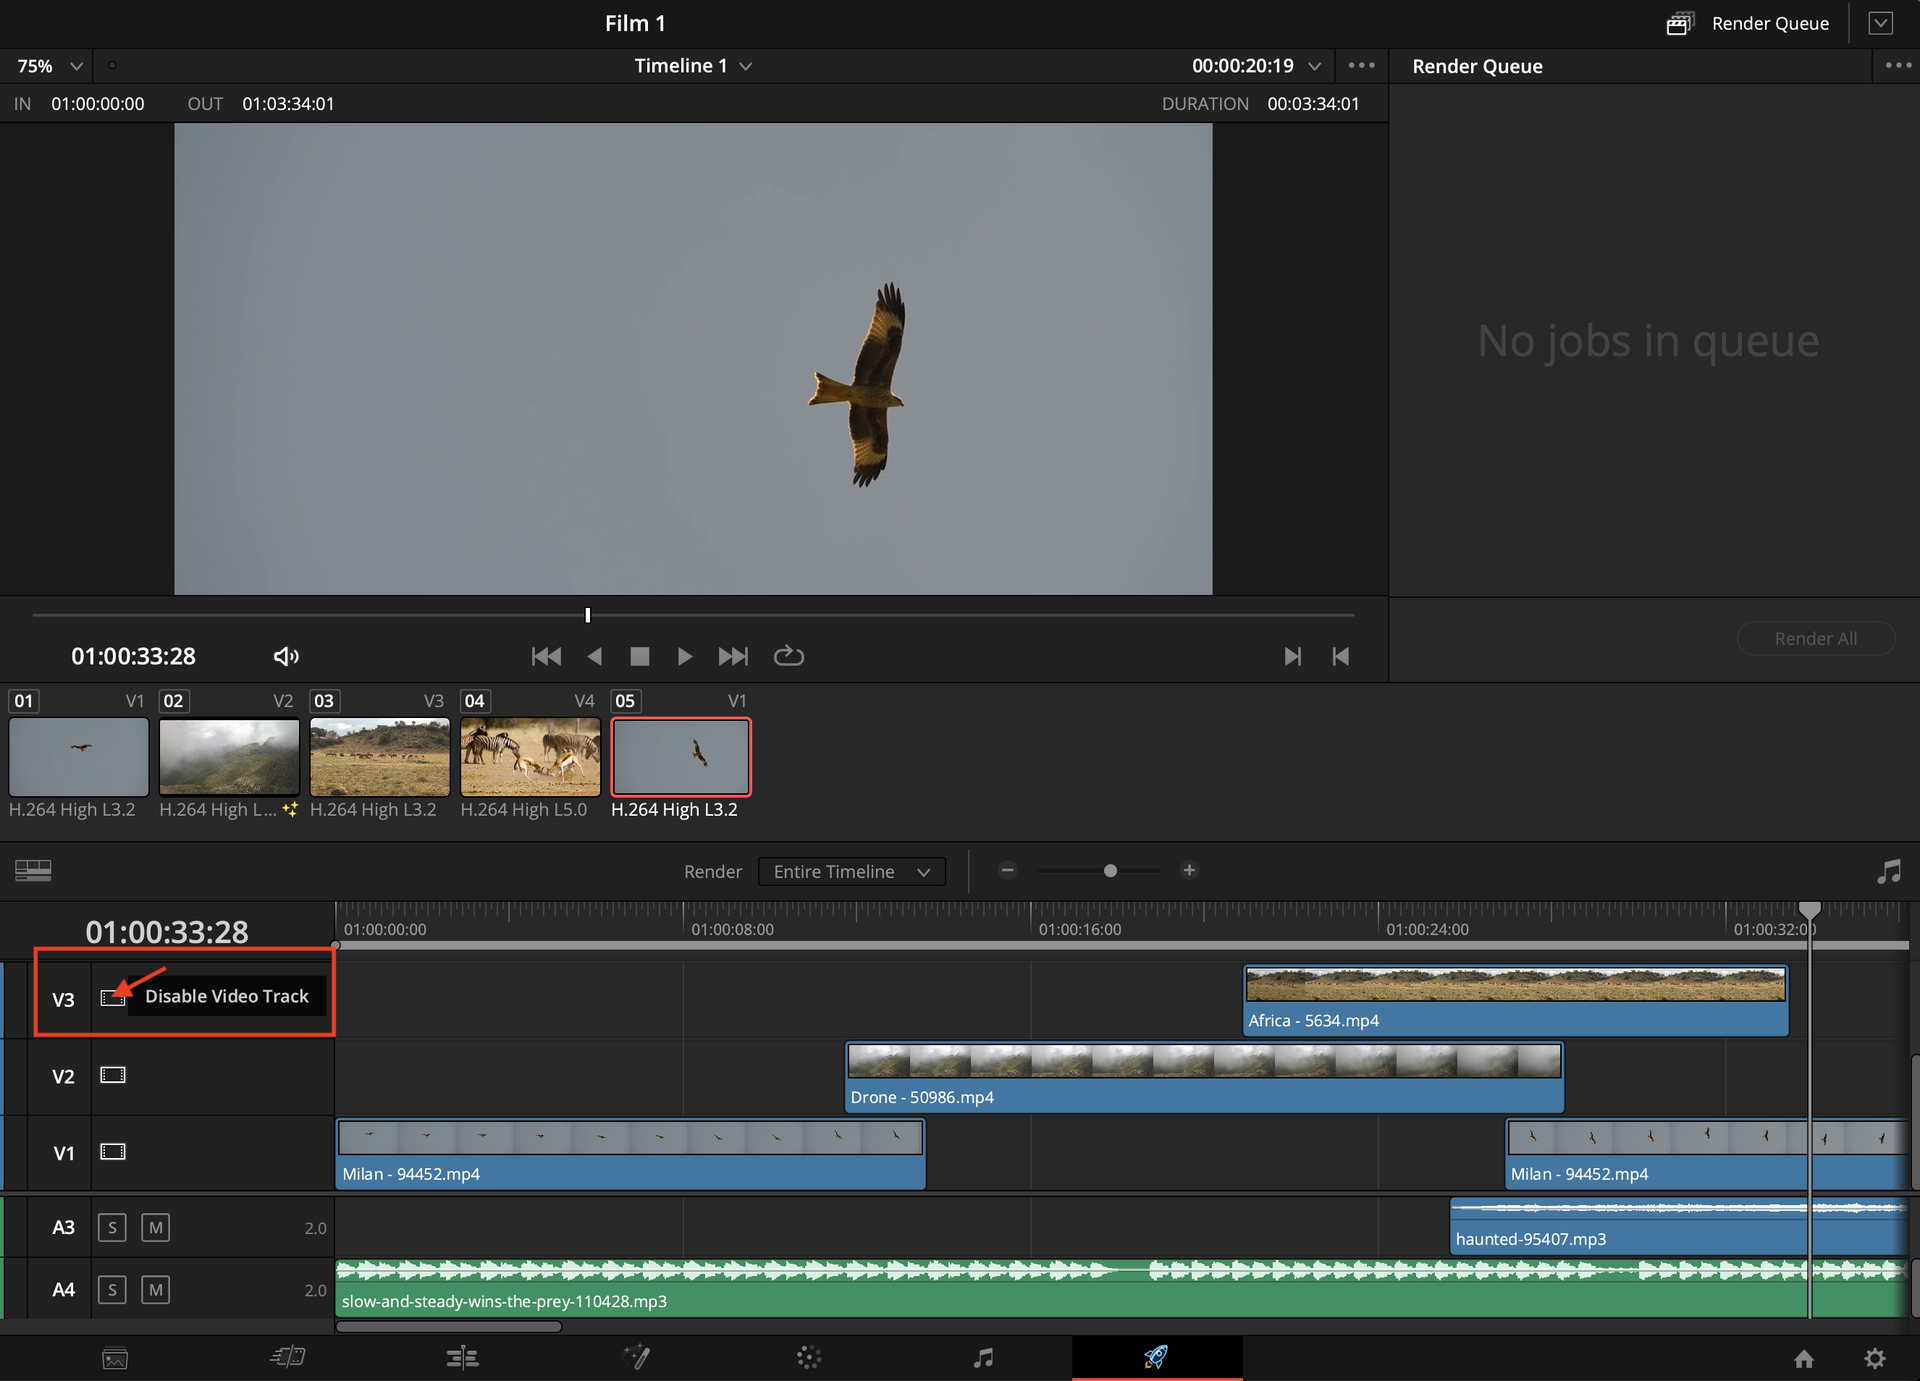Click the skip to beginning button
Screen dimensions: 1920x1381
[544, 655]
